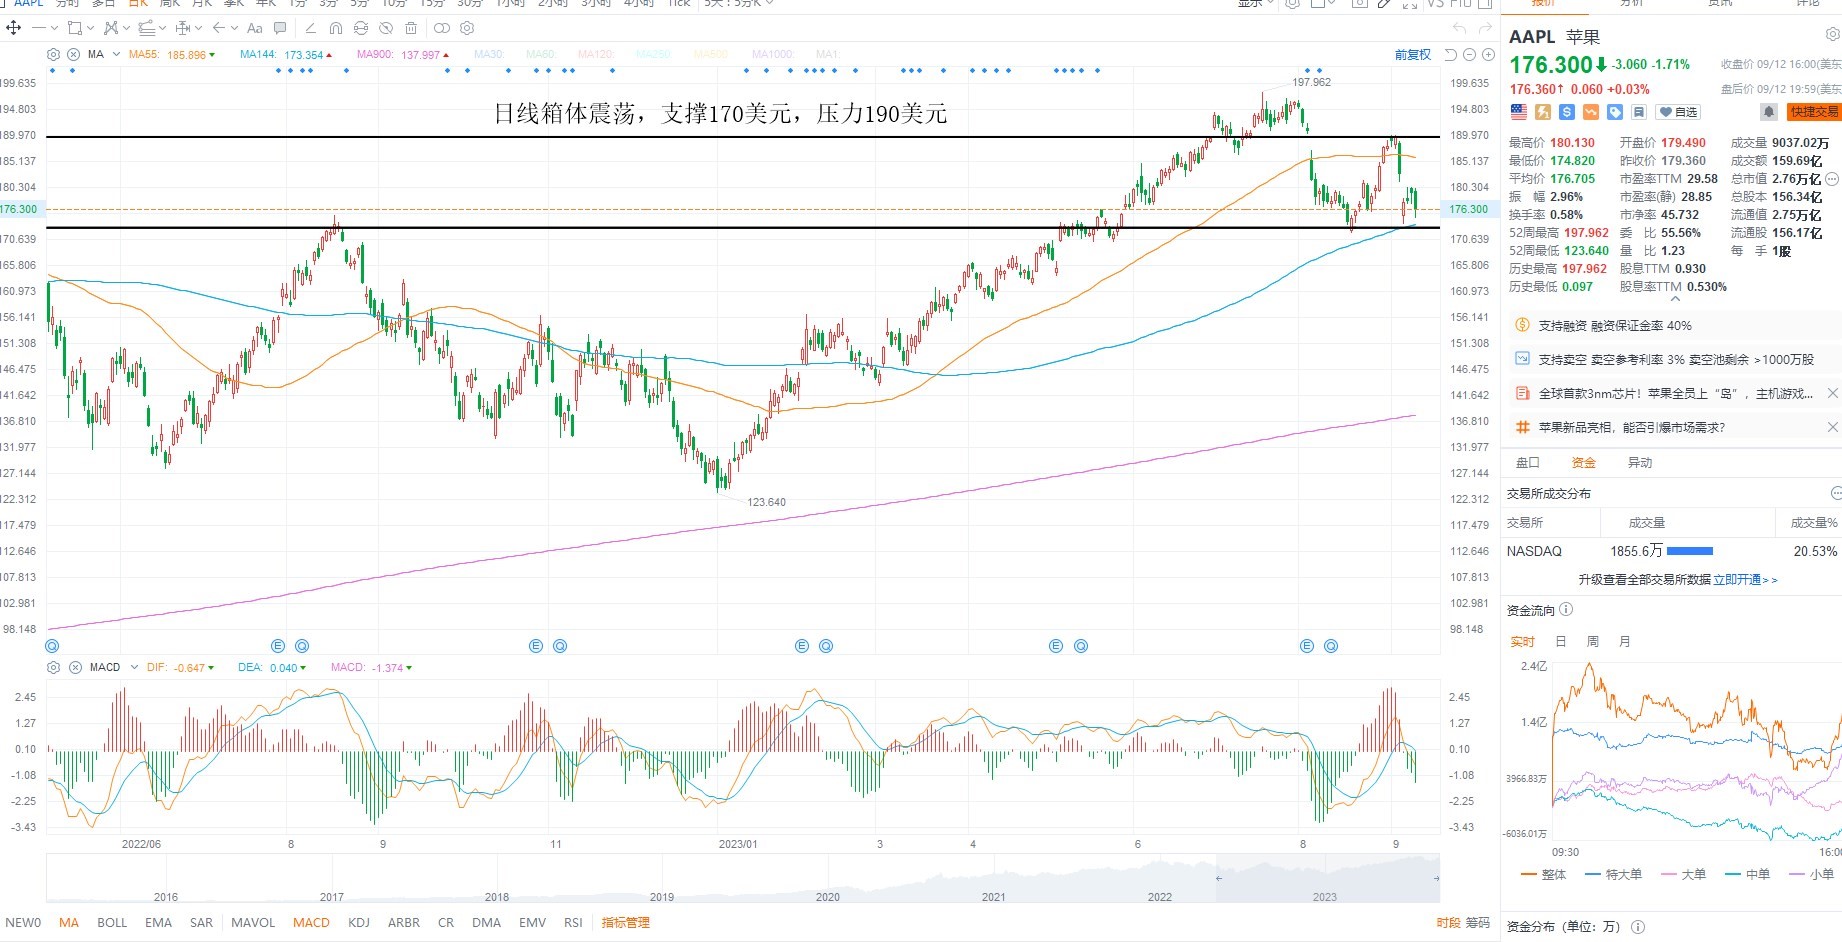Screen dimensions: 1842x942
Task: Toggle the 中单 fund flow series
Action: click(1747, 874)
